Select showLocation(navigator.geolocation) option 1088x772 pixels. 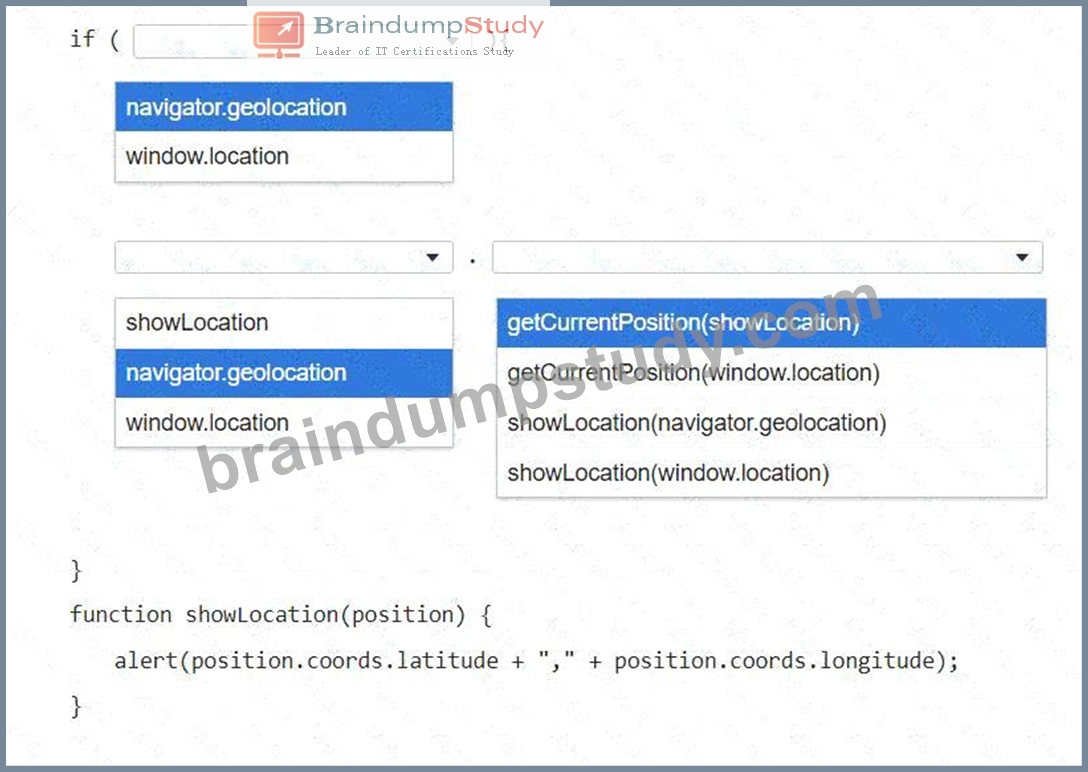tap(771, 422)
